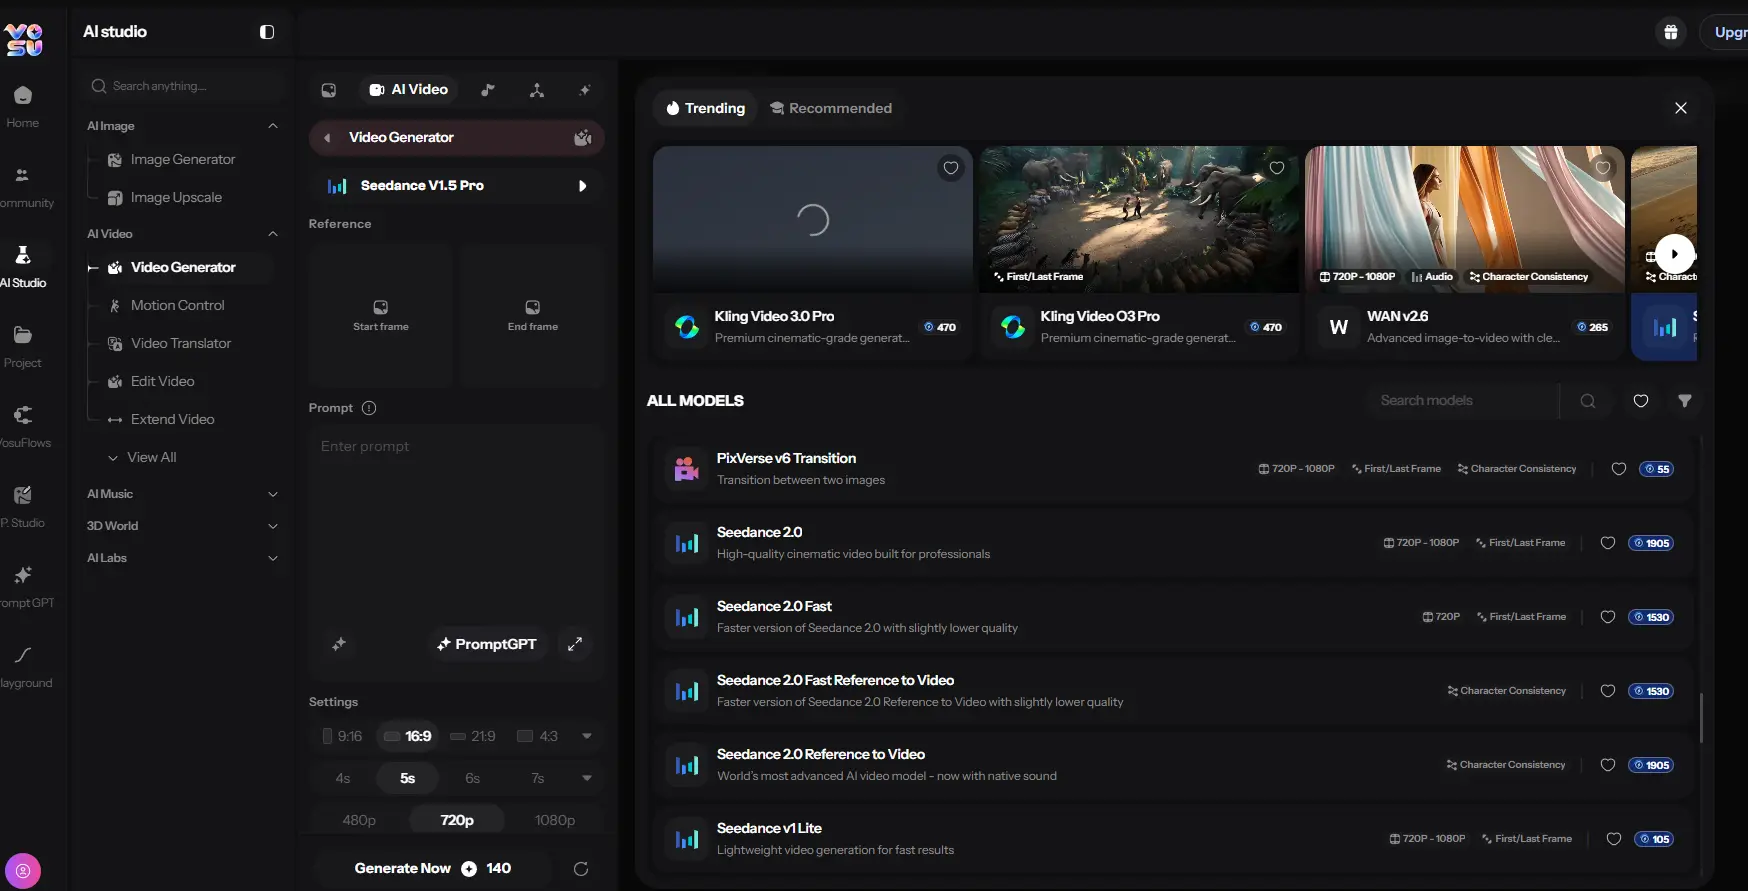This screenshot has height=891, width=1748.
Task: Click the search magnifier in All Models
Action: (x=1588, y=401)
